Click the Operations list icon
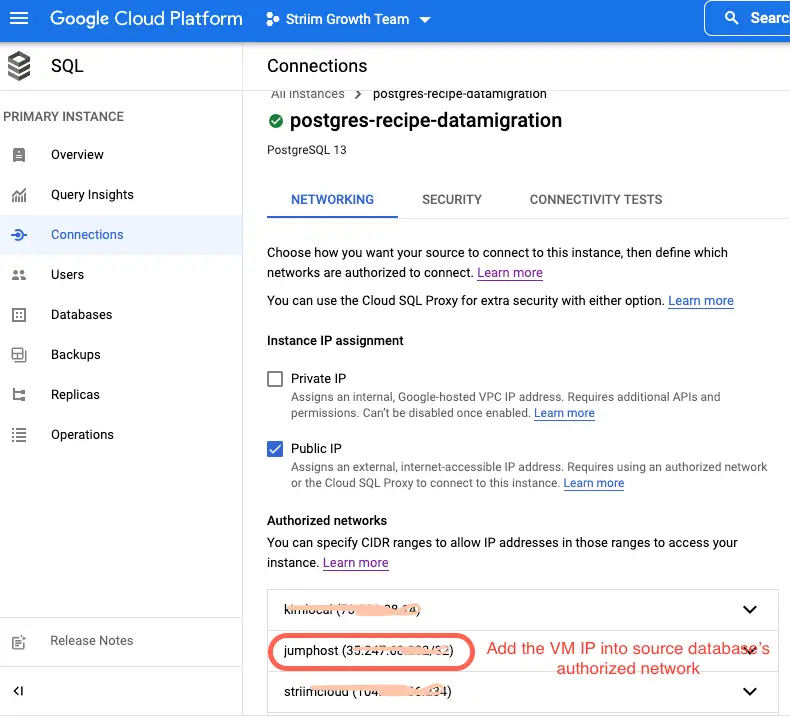This screenshot has height=718, width=790. pyautogui.click(x=19, y=435)
